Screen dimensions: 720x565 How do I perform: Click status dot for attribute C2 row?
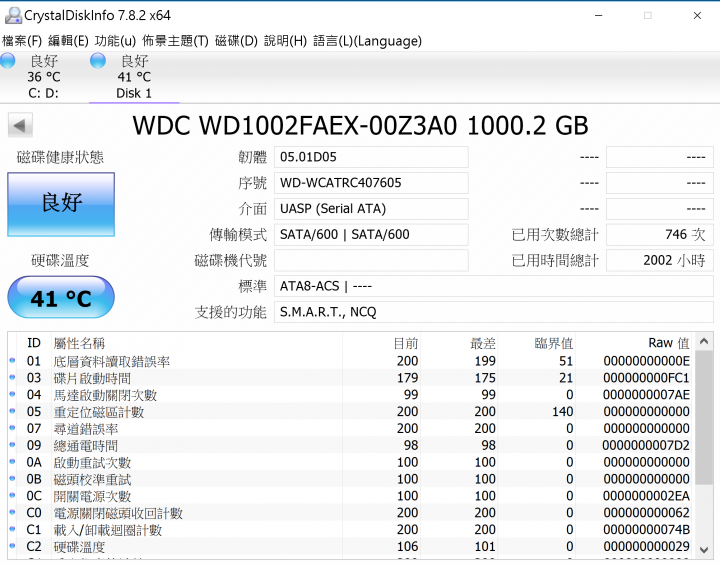(12, 546)
